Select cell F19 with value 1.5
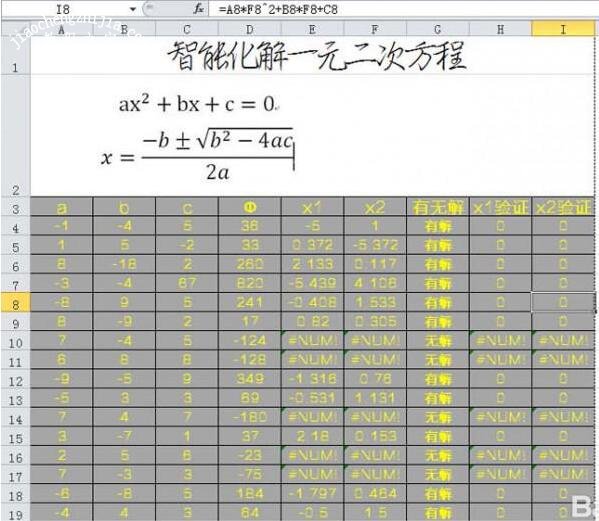Viewport: 599px width, 521px height. pyautogui.click(x=375, y=512)
